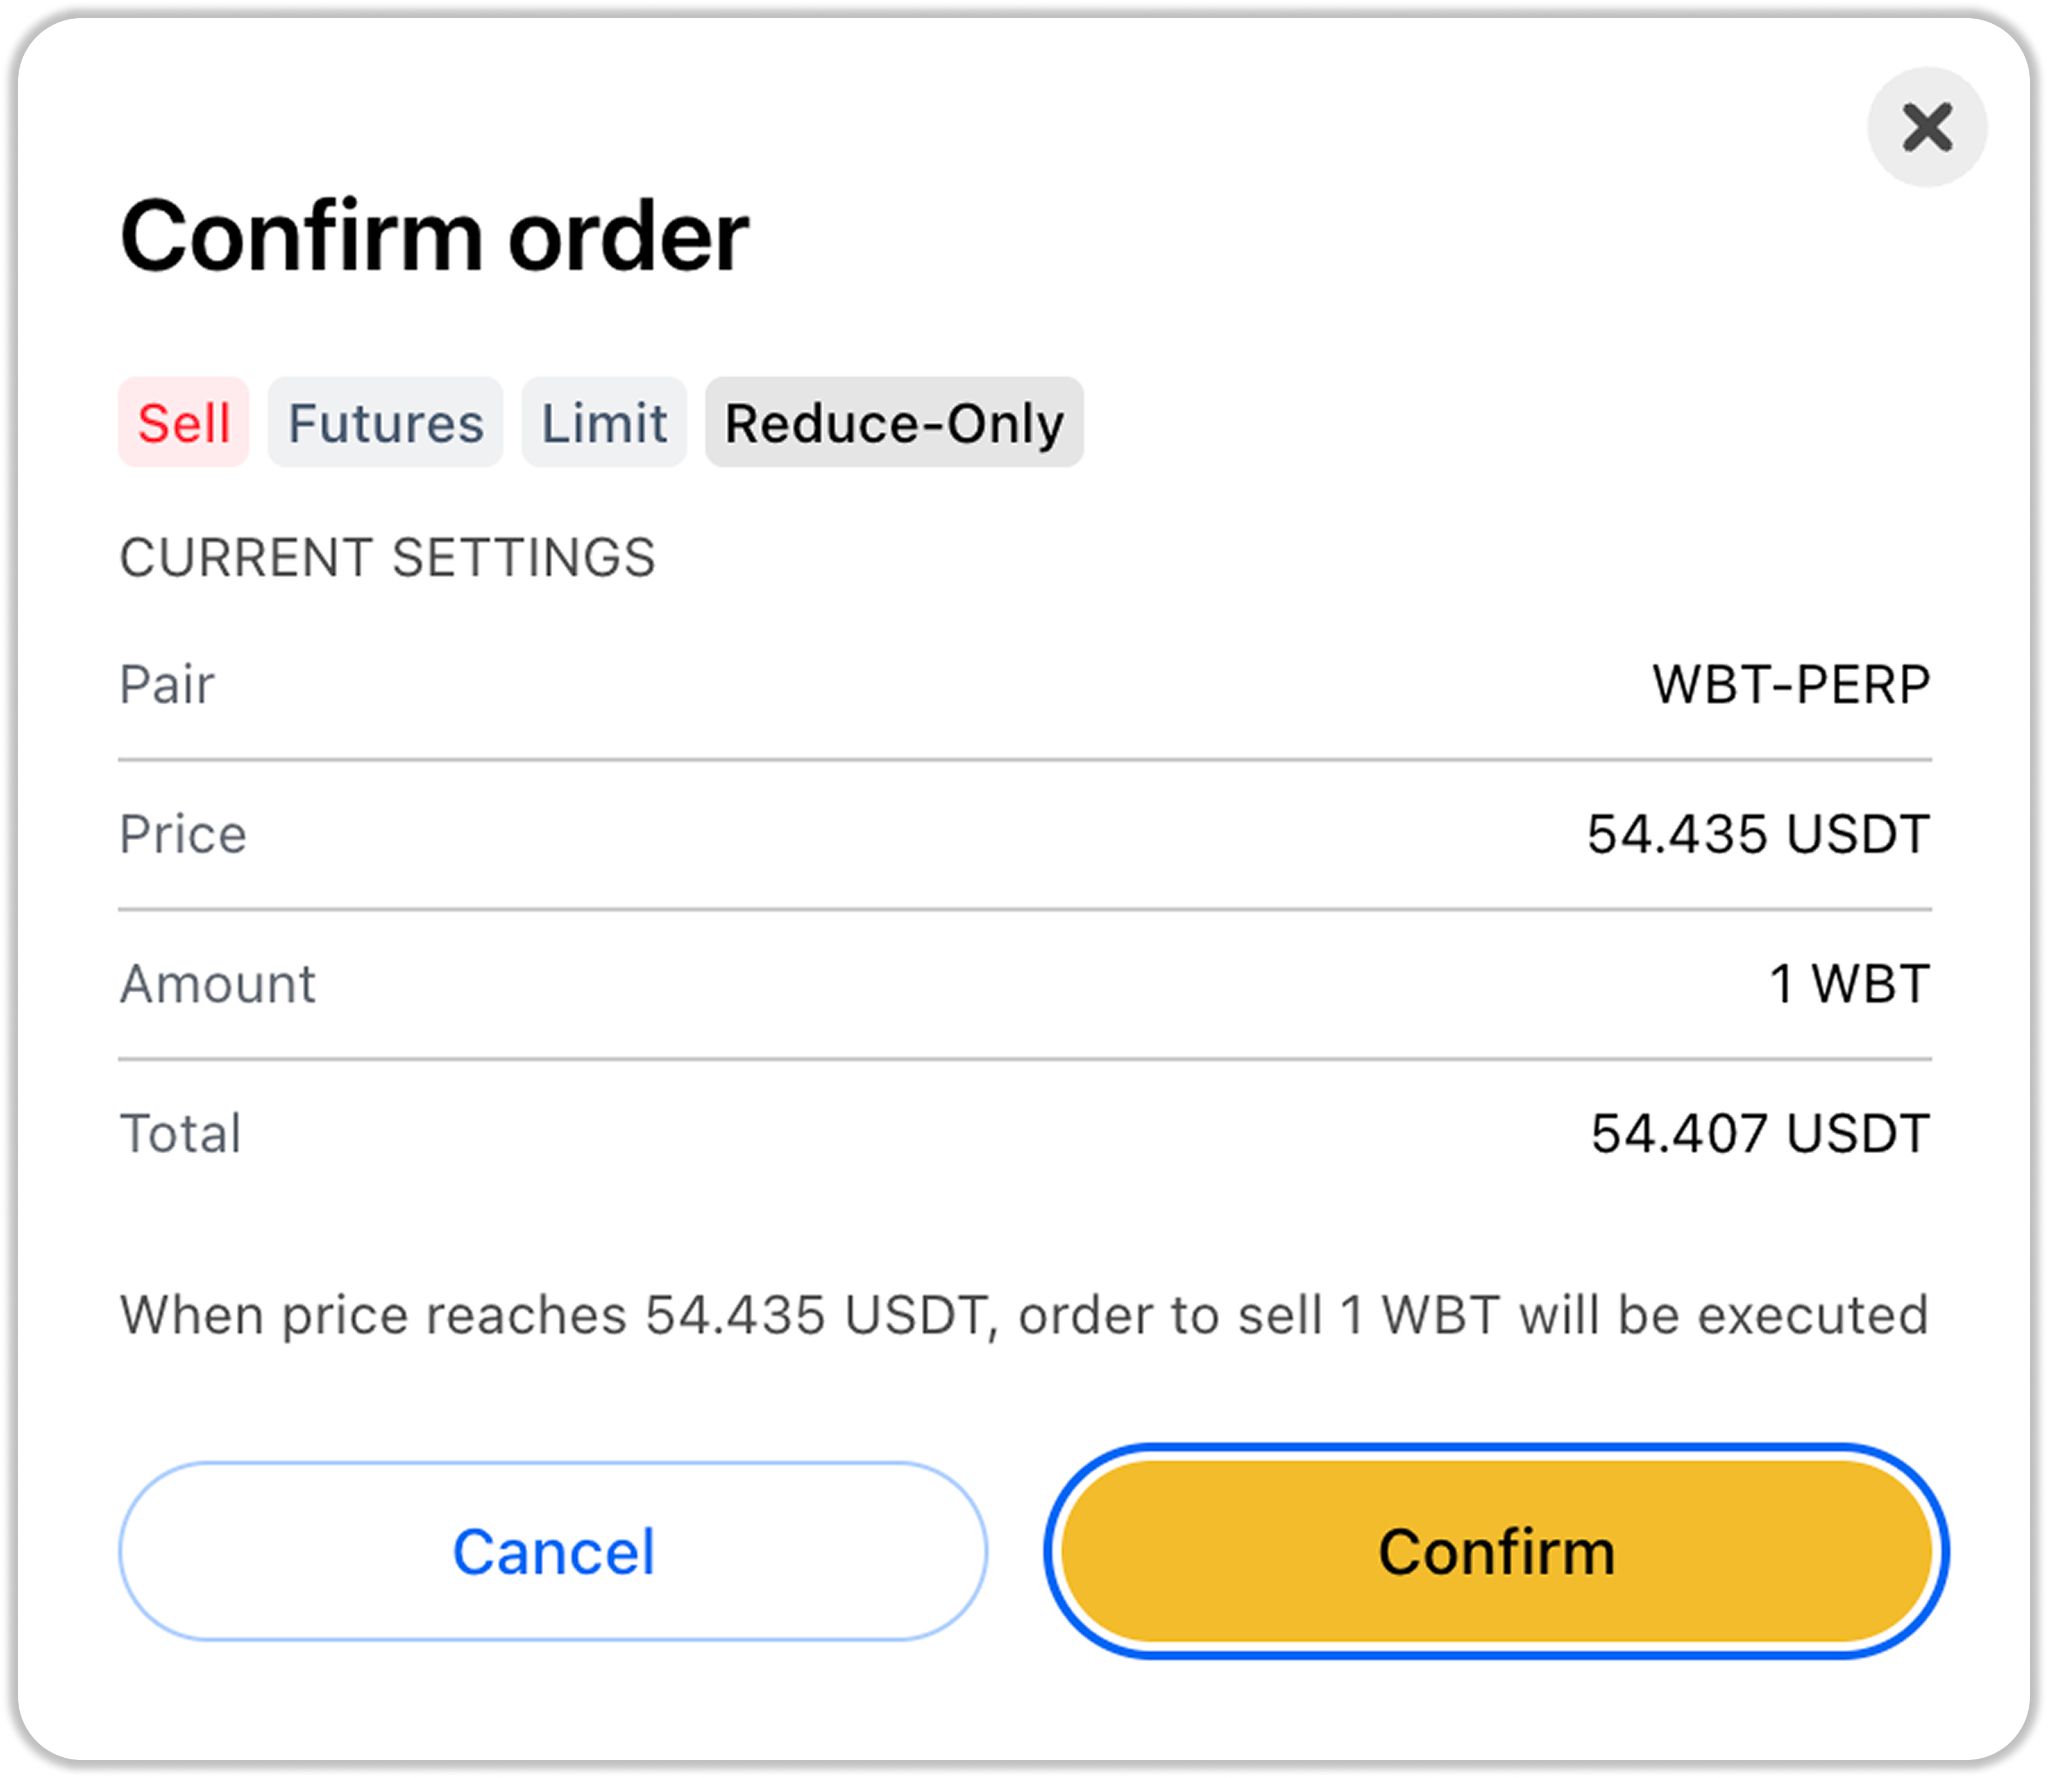Click the 1 WBT amount value
The height and width of the screenshot is (1778, 2048).
1849,984
